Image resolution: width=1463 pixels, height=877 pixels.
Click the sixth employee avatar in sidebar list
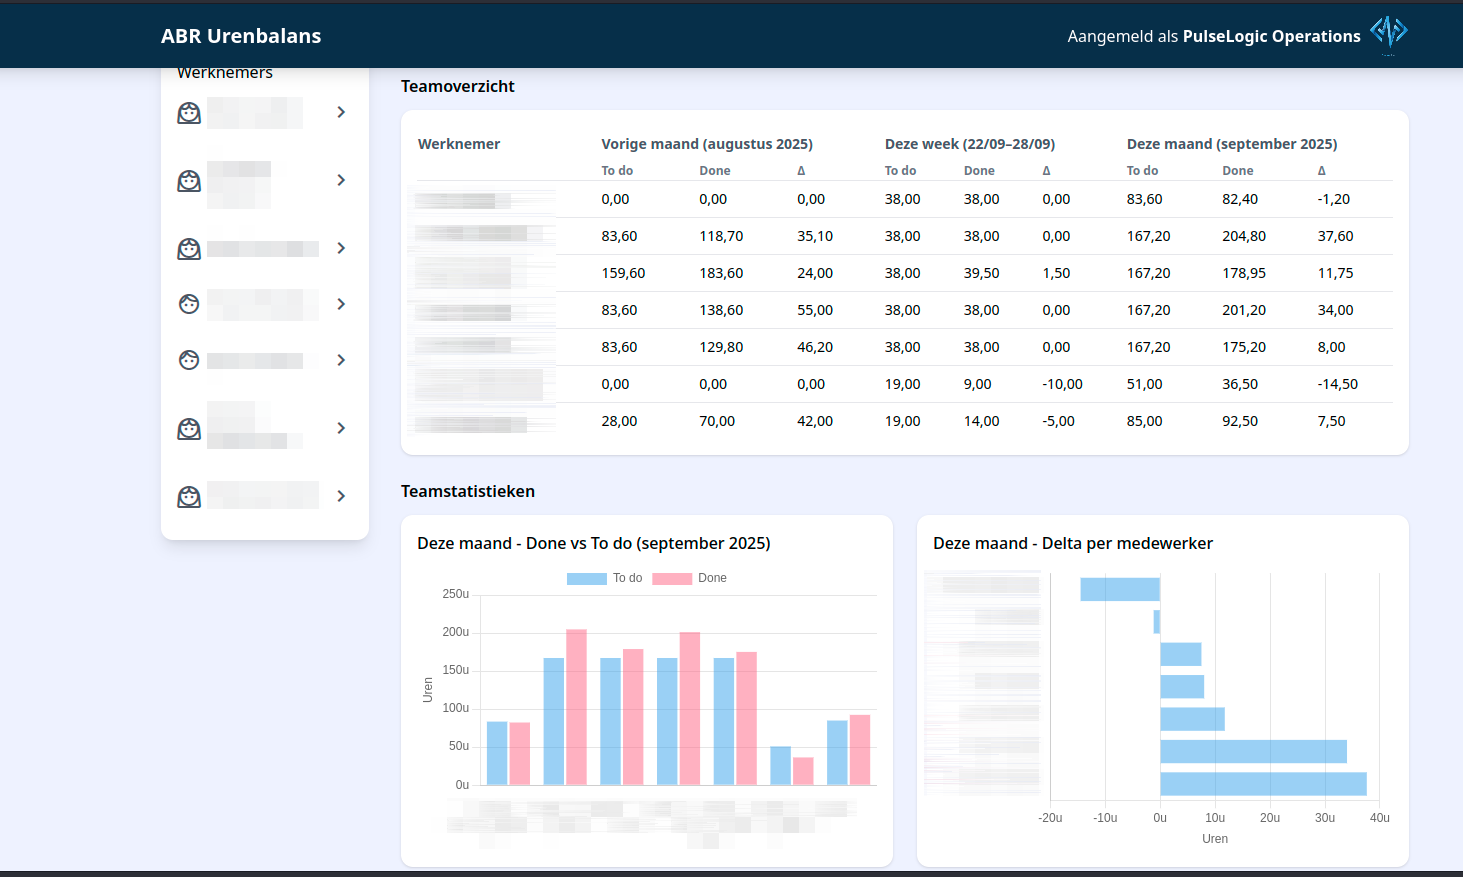point(189,429)
